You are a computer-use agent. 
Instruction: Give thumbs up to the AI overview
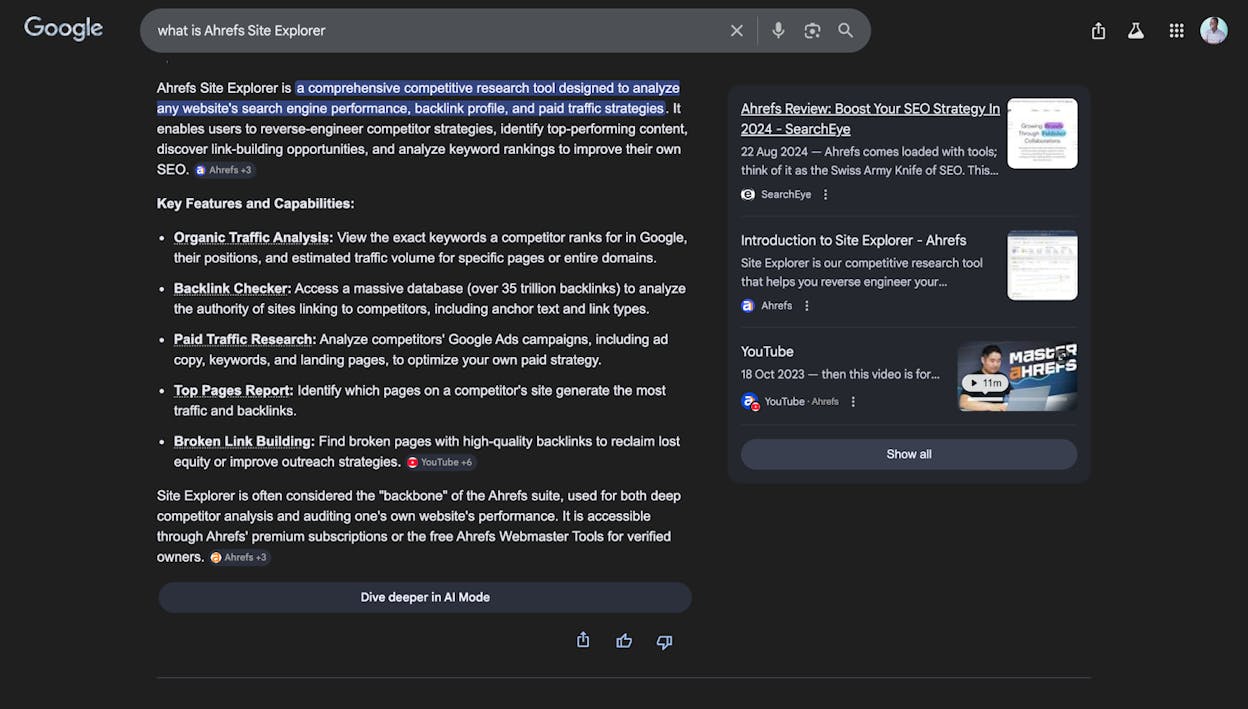624,641
